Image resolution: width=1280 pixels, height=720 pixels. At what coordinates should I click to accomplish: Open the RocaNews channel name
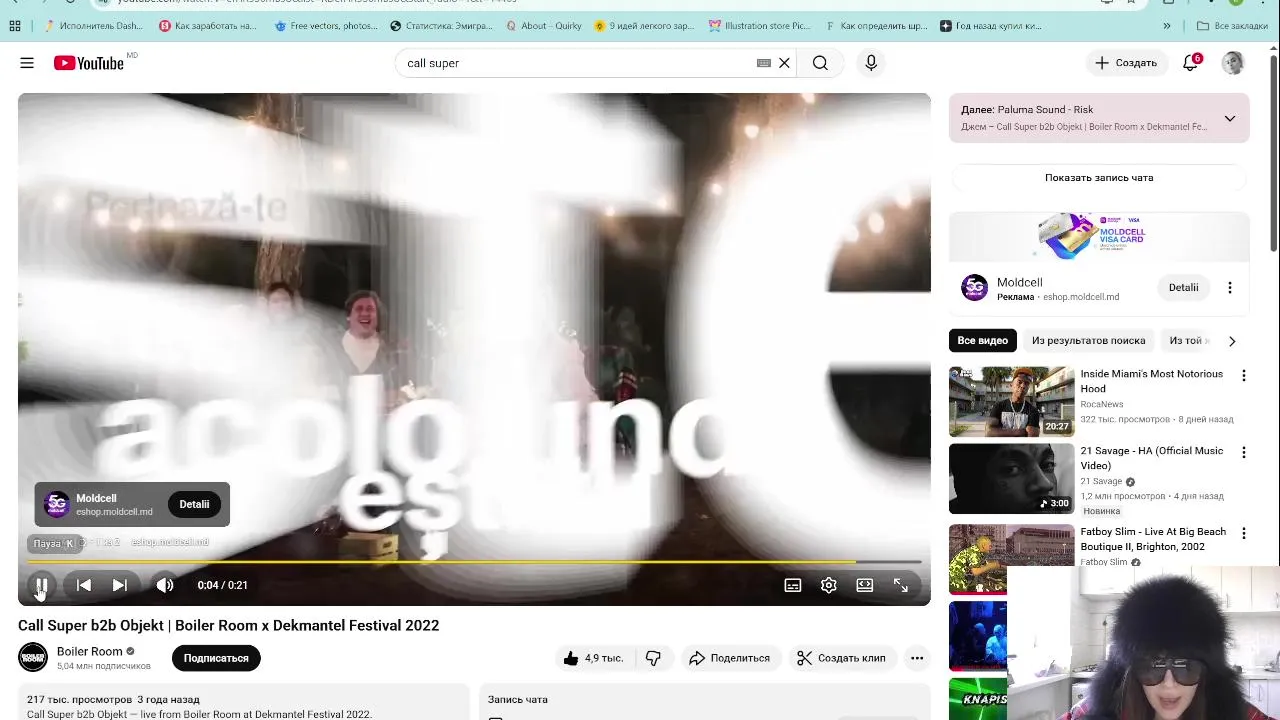coord(1101,404)
